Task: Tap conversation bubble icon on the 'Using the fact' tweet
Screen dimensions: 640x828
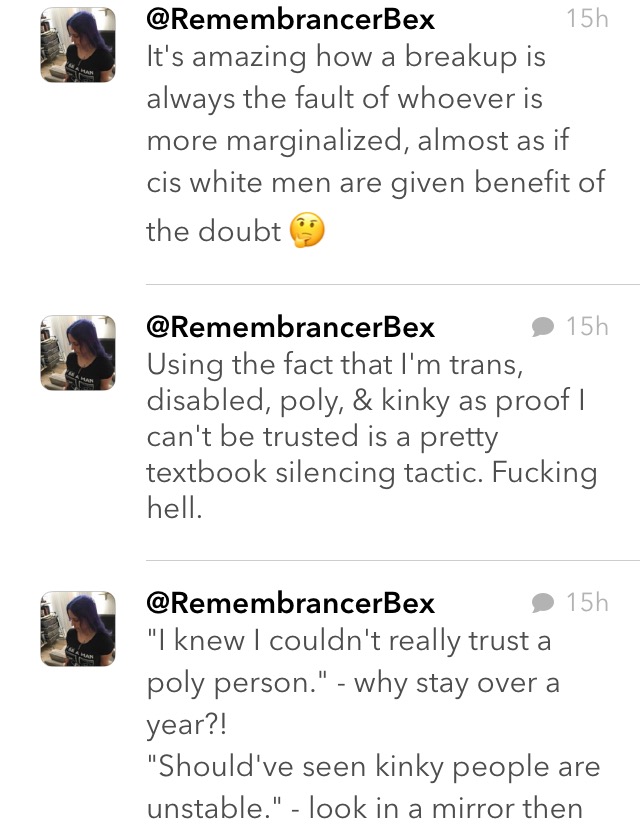Action: click(x=542, y=327)
